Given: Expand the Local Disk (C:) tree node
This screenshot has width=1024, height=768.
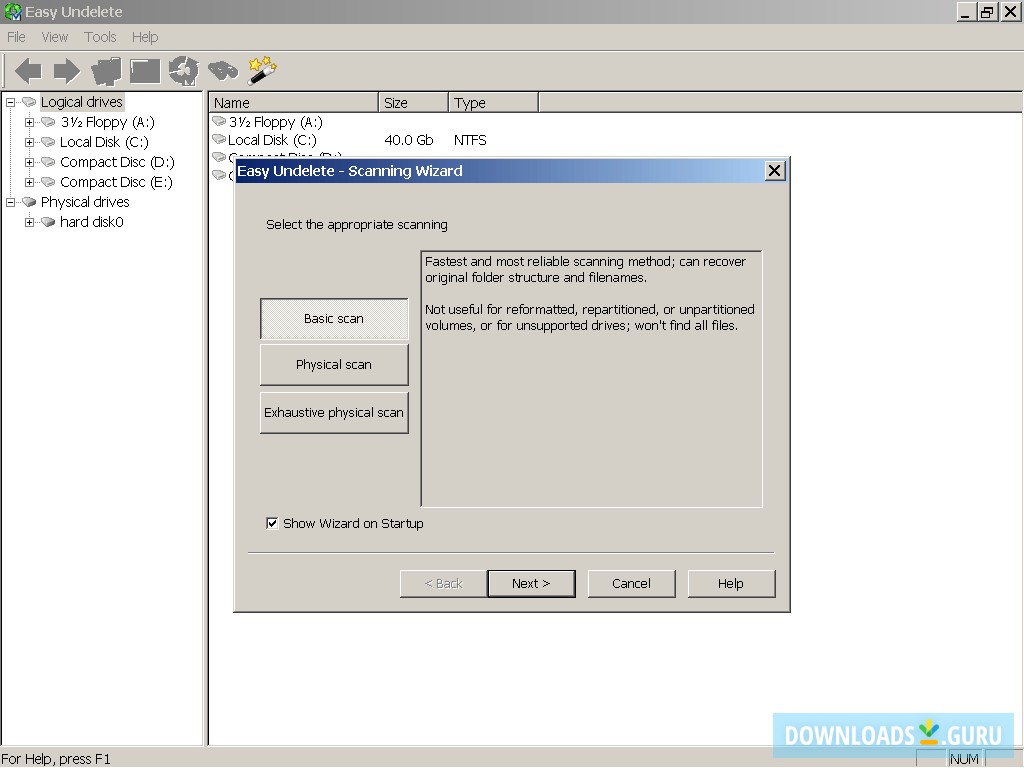Looking at the screenshot, I should point(31,142).
